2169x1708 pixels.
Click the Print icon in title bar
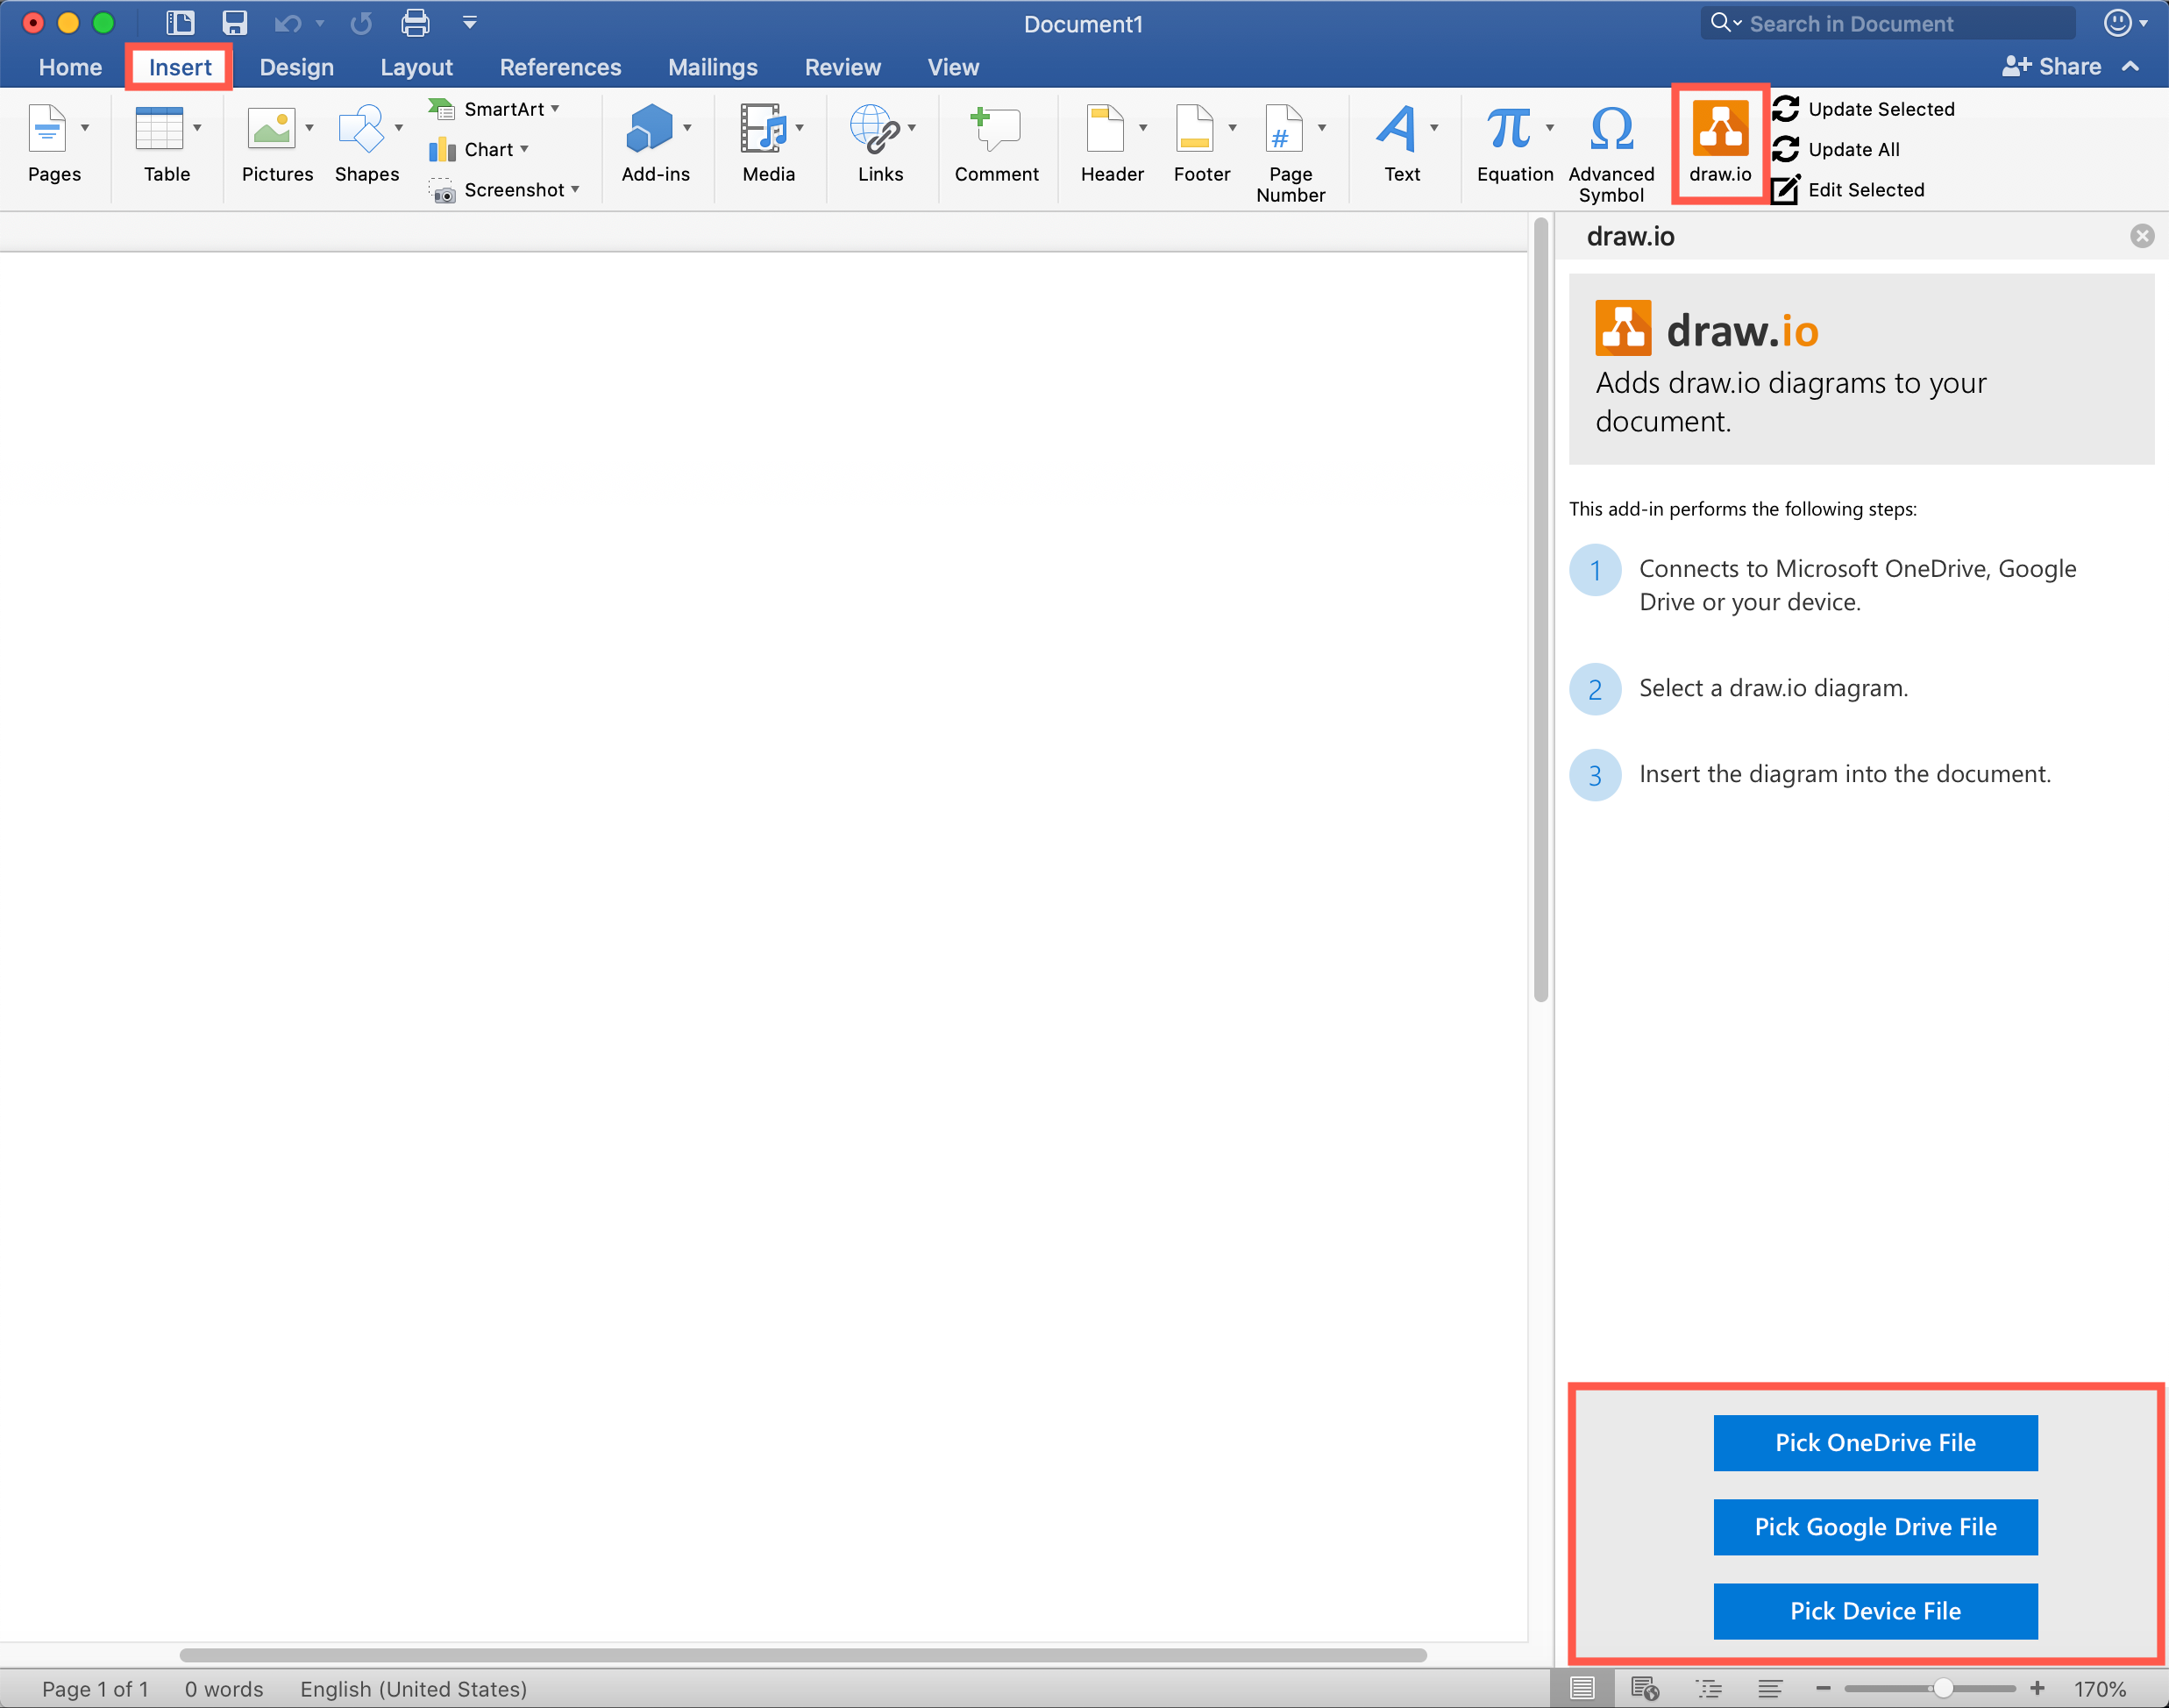coord(414,23)
